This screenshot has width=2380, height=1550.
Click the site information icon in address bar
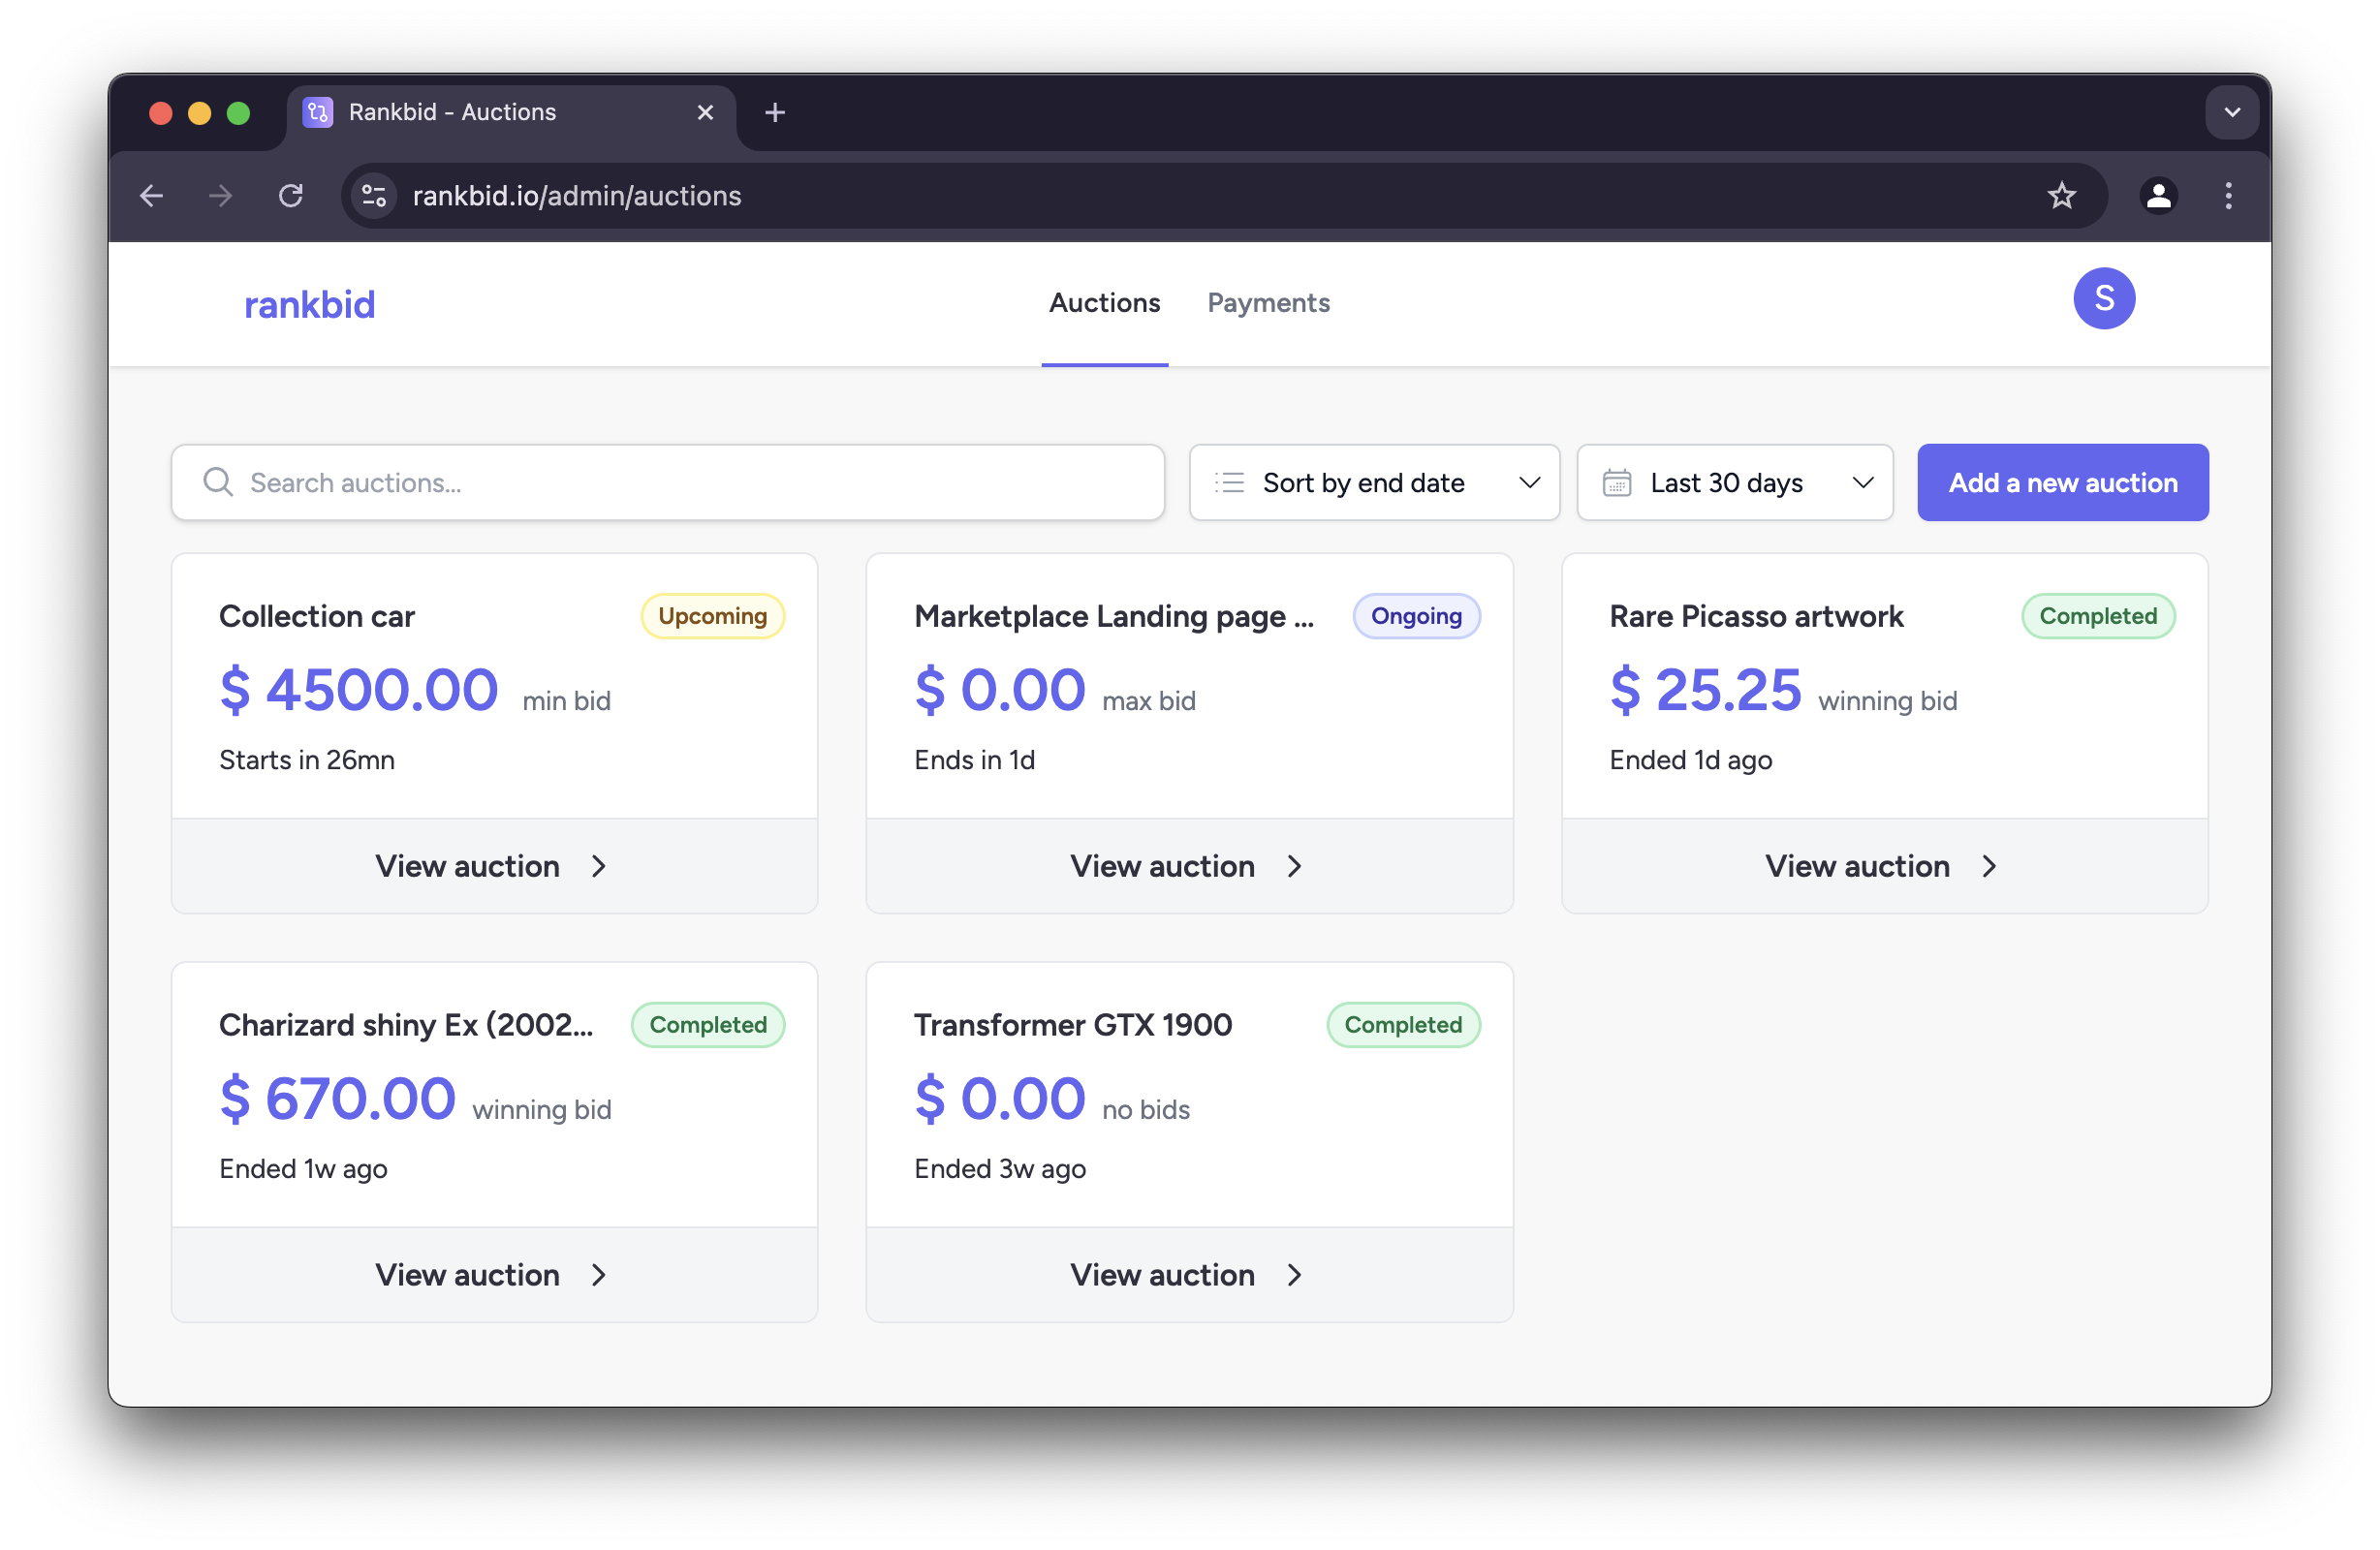[373, 196]
